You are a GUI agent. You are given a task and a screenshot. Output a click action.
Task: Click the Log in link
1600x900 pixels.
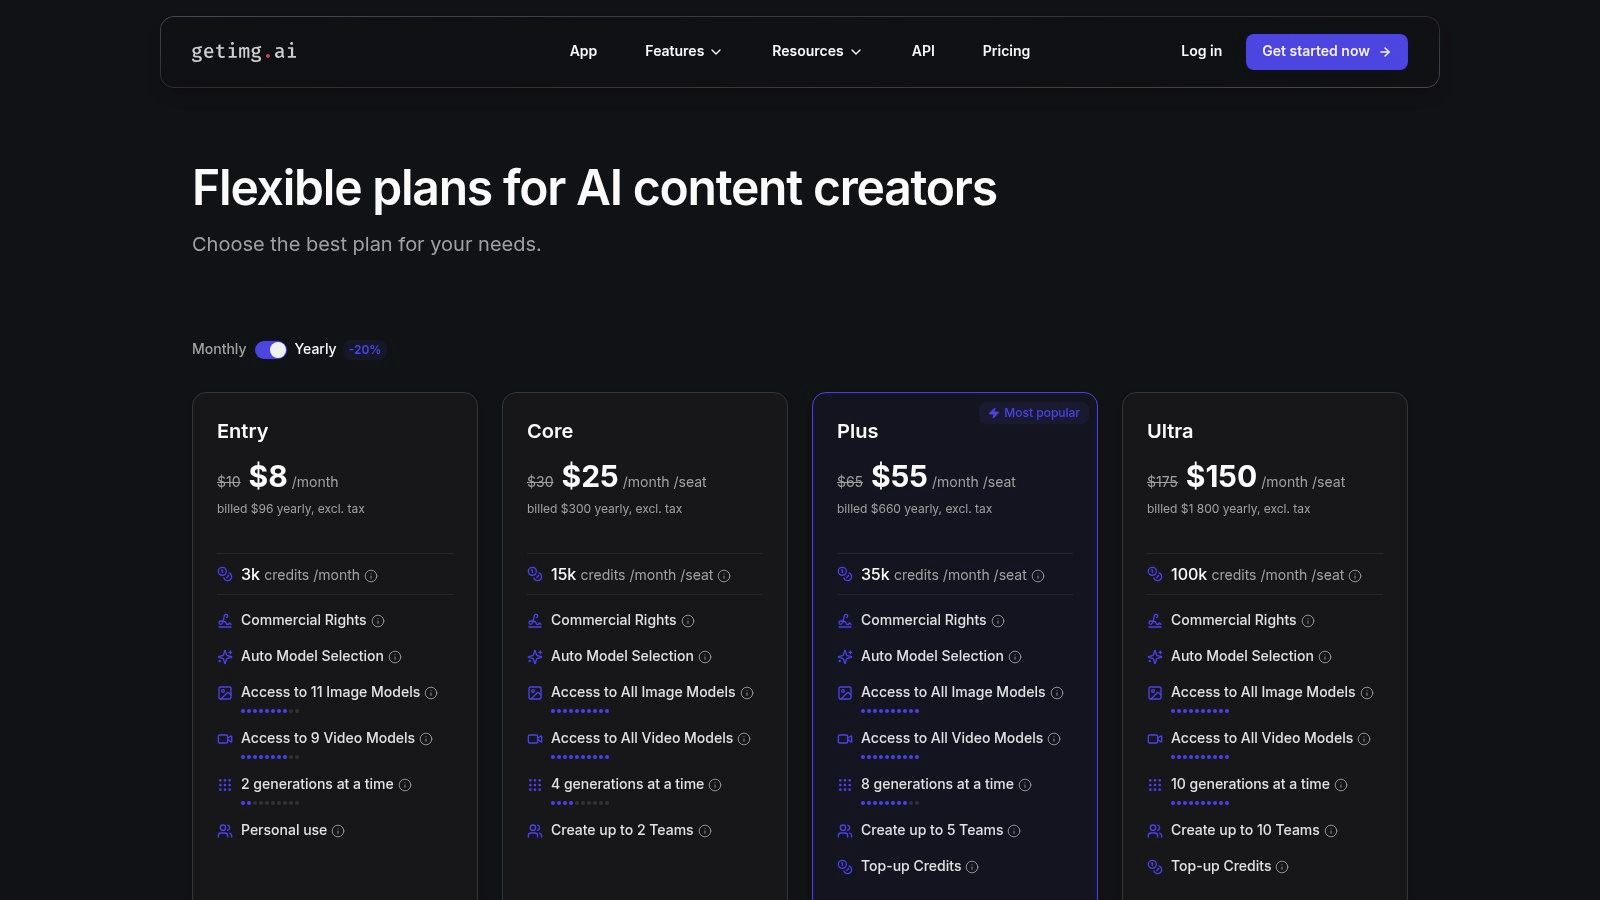[x=1201, y=51]
